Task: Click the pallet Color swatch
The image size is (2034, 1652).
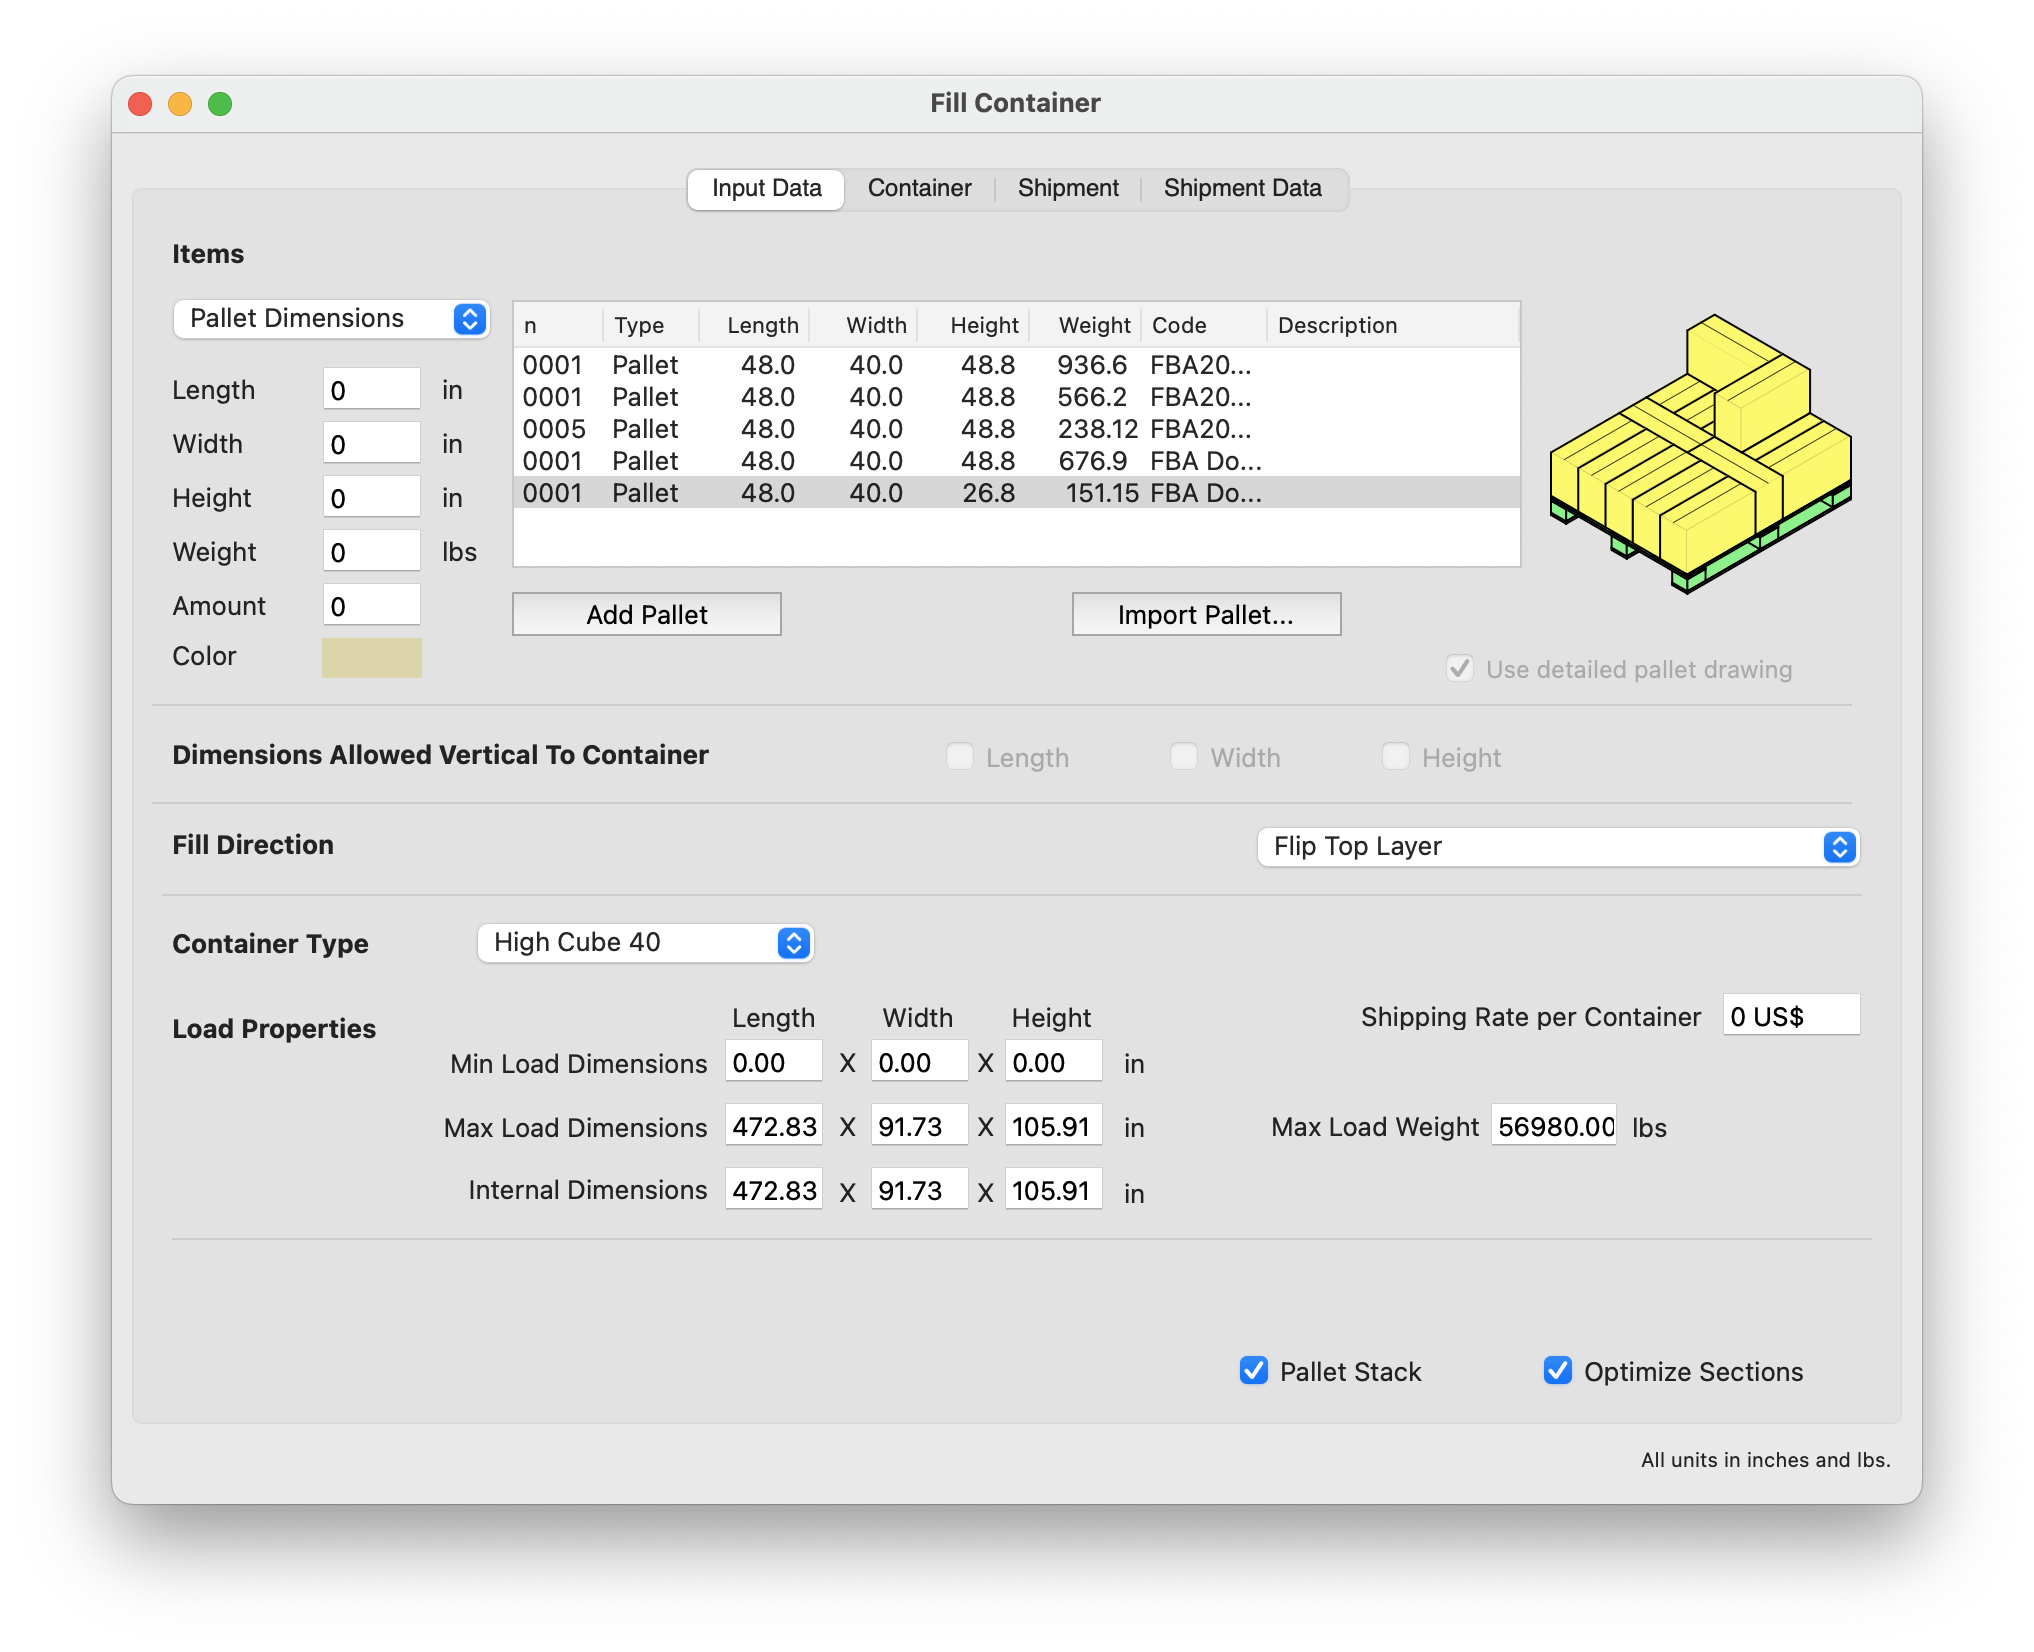Action: click(x=372, y=658)
